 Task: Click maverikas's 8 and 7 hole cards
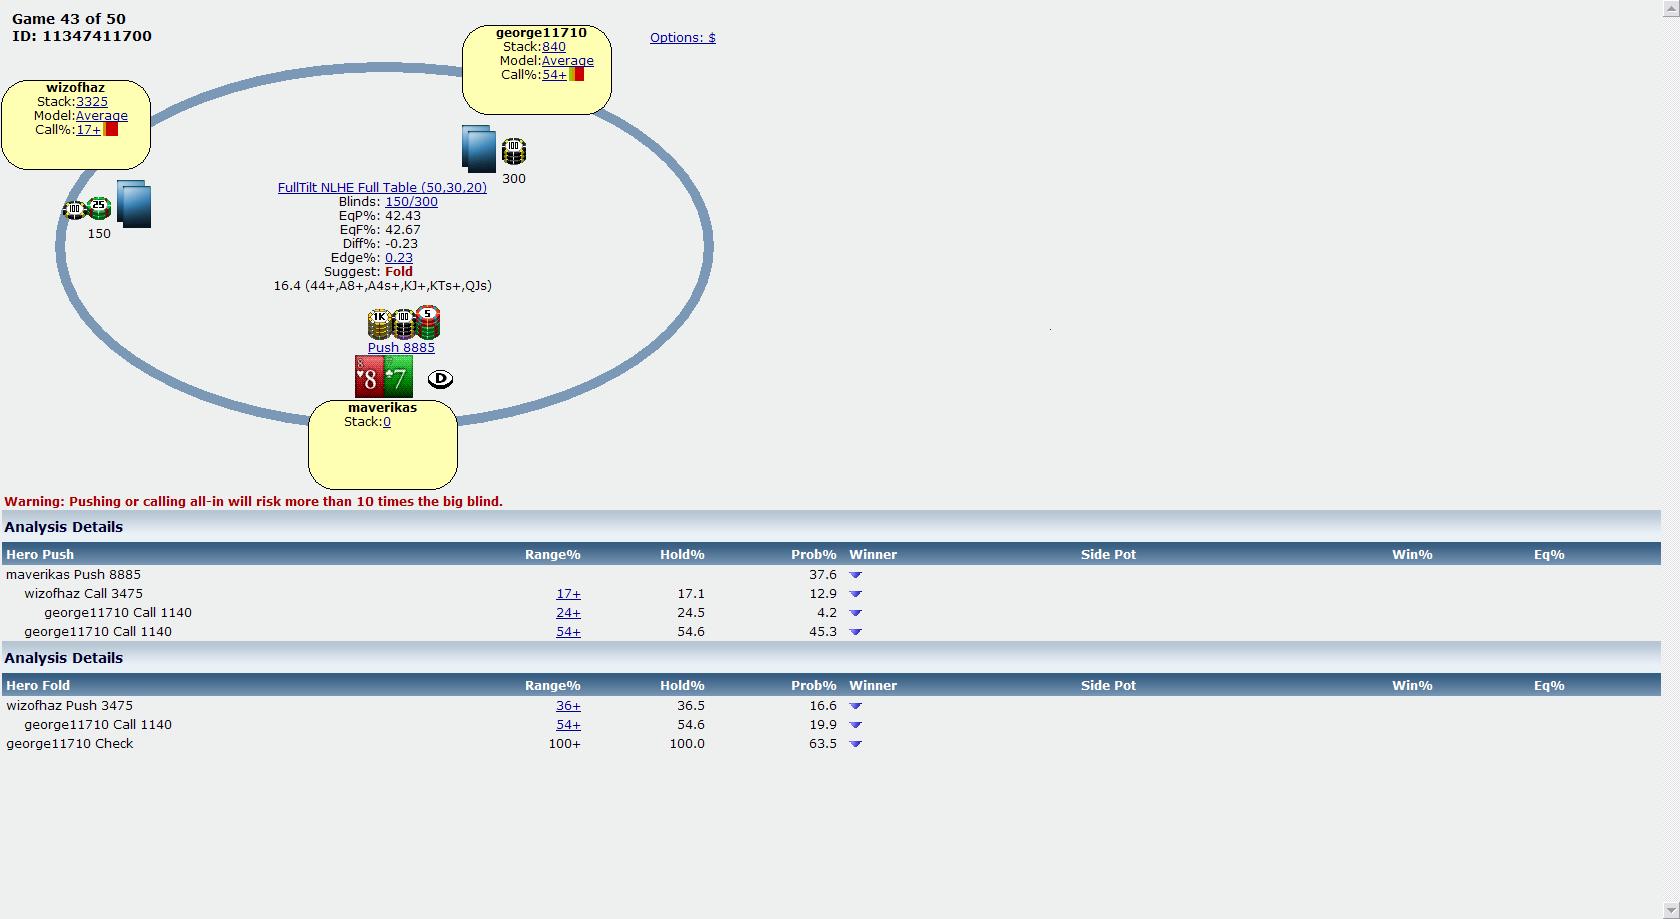pyautogui.click(x=383, y=377)
